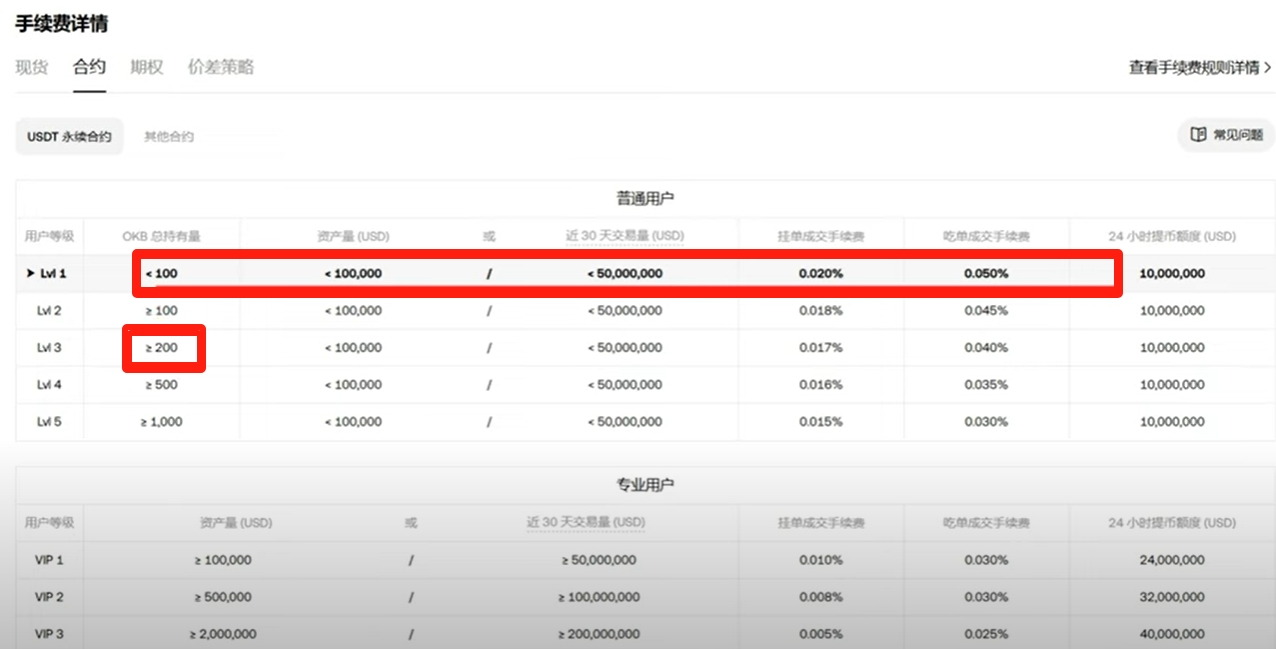This screenshot has width=1276, height=649.
Task: Click the arrow marker beside Lvl 1
Action: point(31,273)
